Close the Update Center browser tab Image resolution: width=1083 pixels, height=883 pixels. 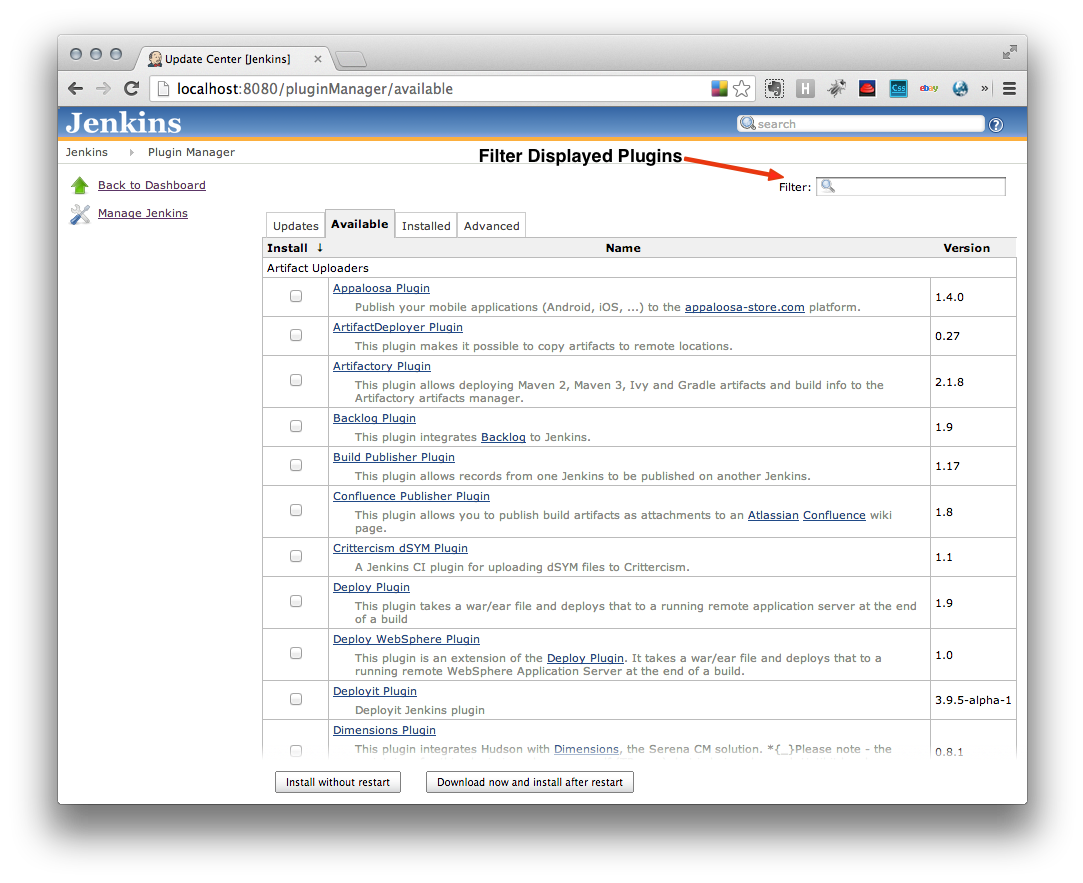(x=318, y=59)
